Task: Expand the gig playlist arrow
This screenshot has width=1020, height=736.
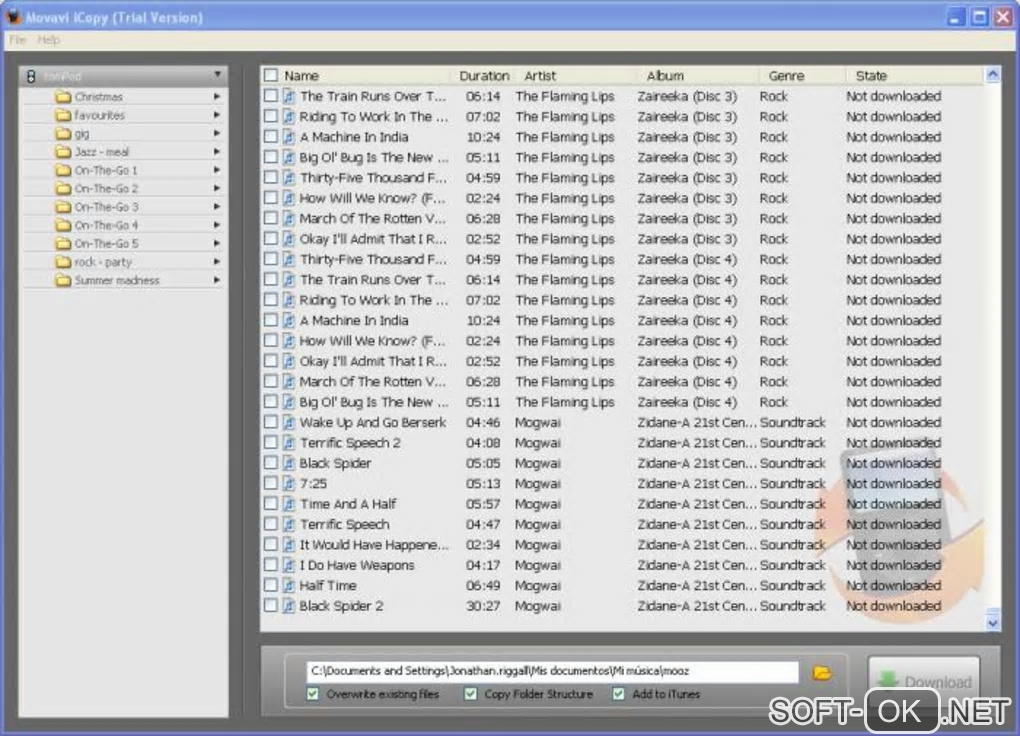Action: (x=217, y=133)
